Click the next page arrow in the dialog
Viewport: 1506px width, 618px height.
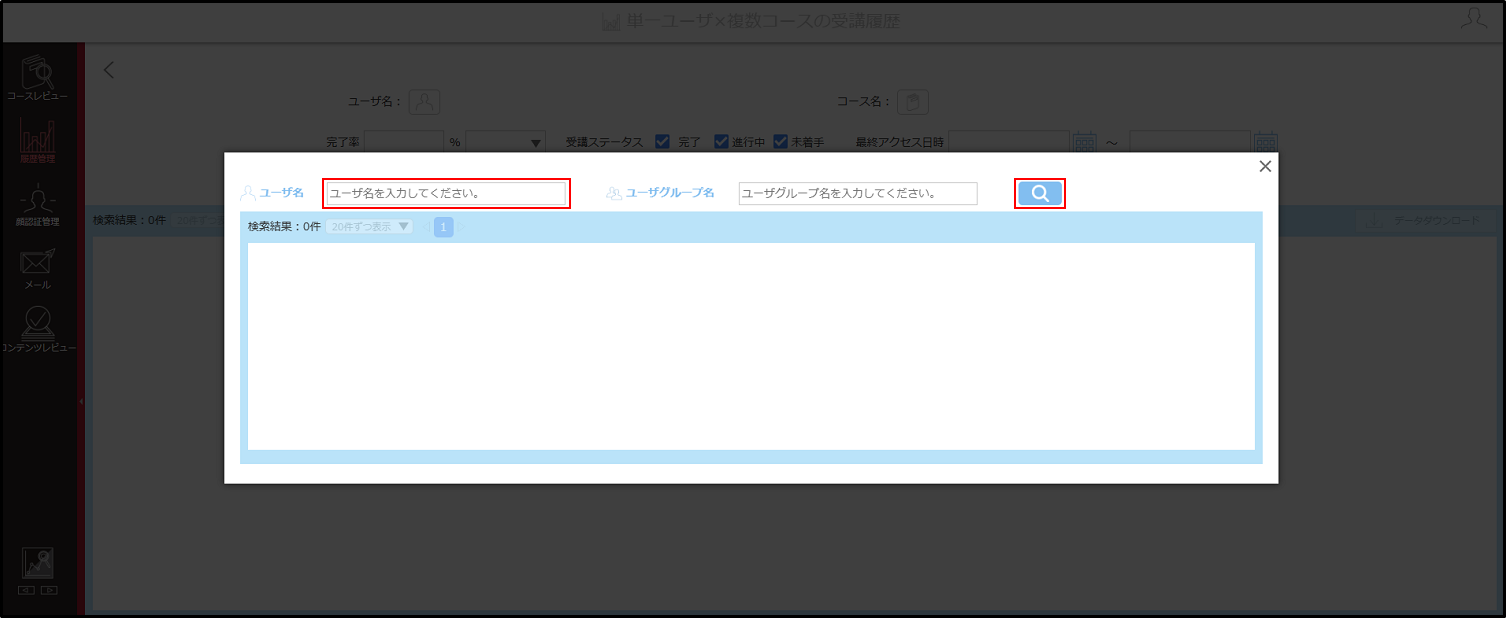[x=460, y=227]
